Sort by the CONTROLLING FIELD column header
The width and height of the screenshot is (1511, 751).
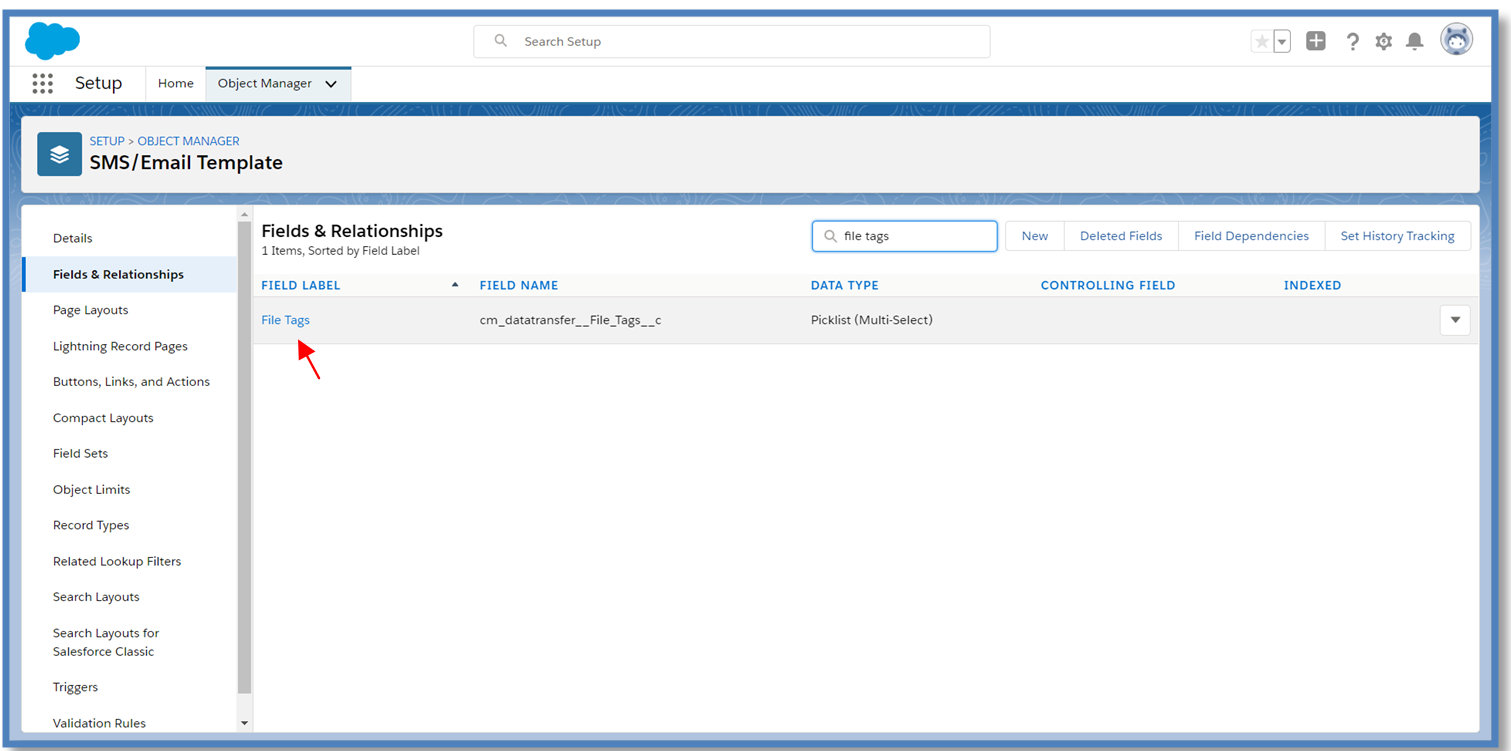pyautogui.click(x=1108, y=285)
